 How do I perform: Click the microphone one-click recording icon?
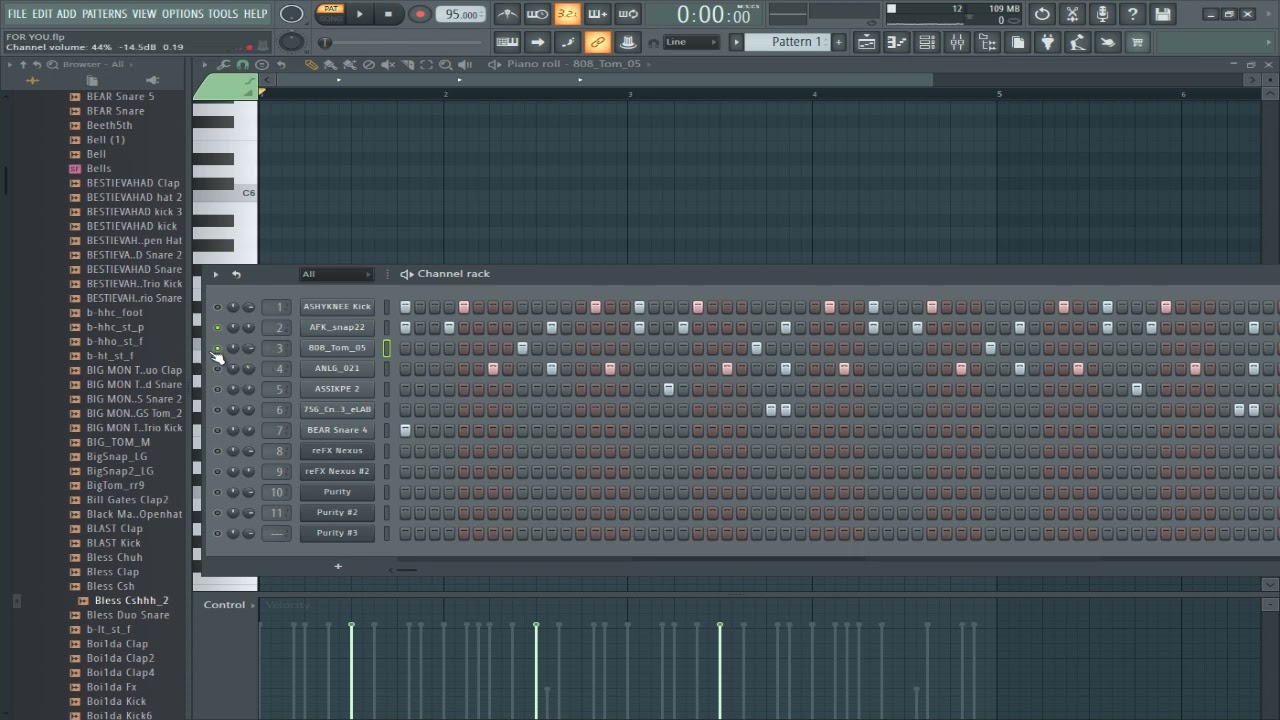click(1102, 14)
